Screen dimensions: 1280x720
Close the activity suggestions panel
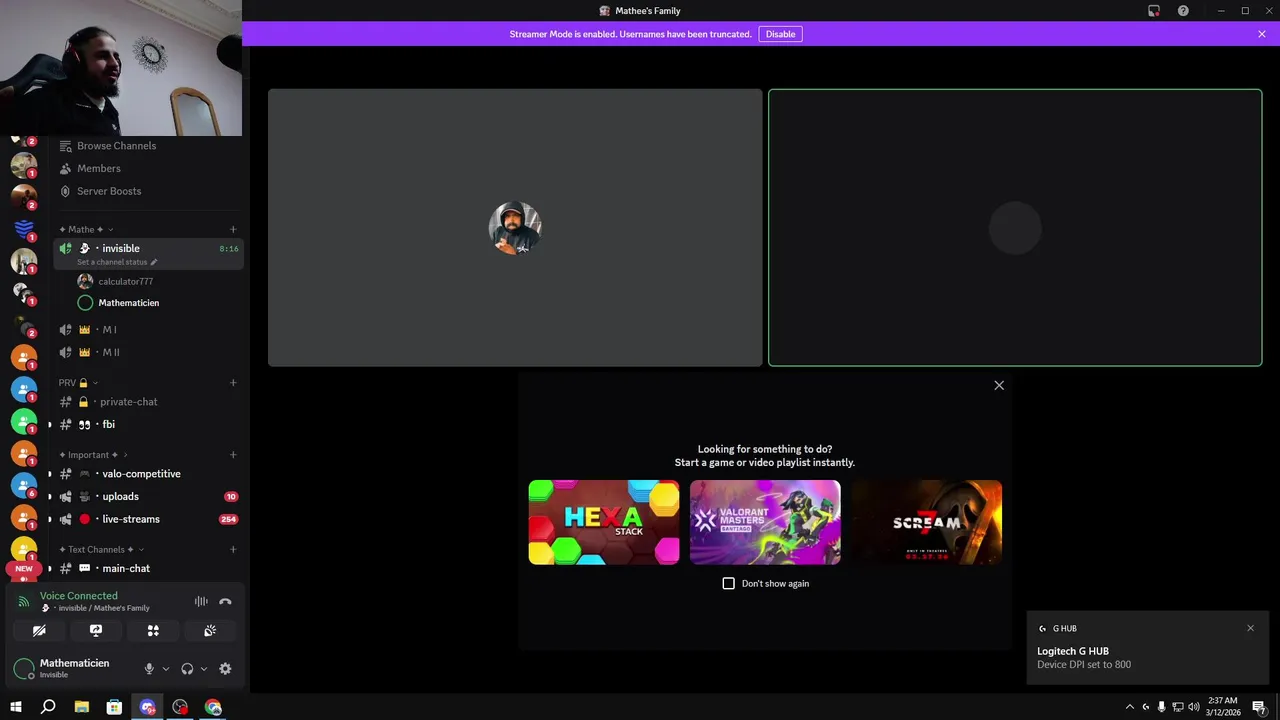tap(999, 385)
